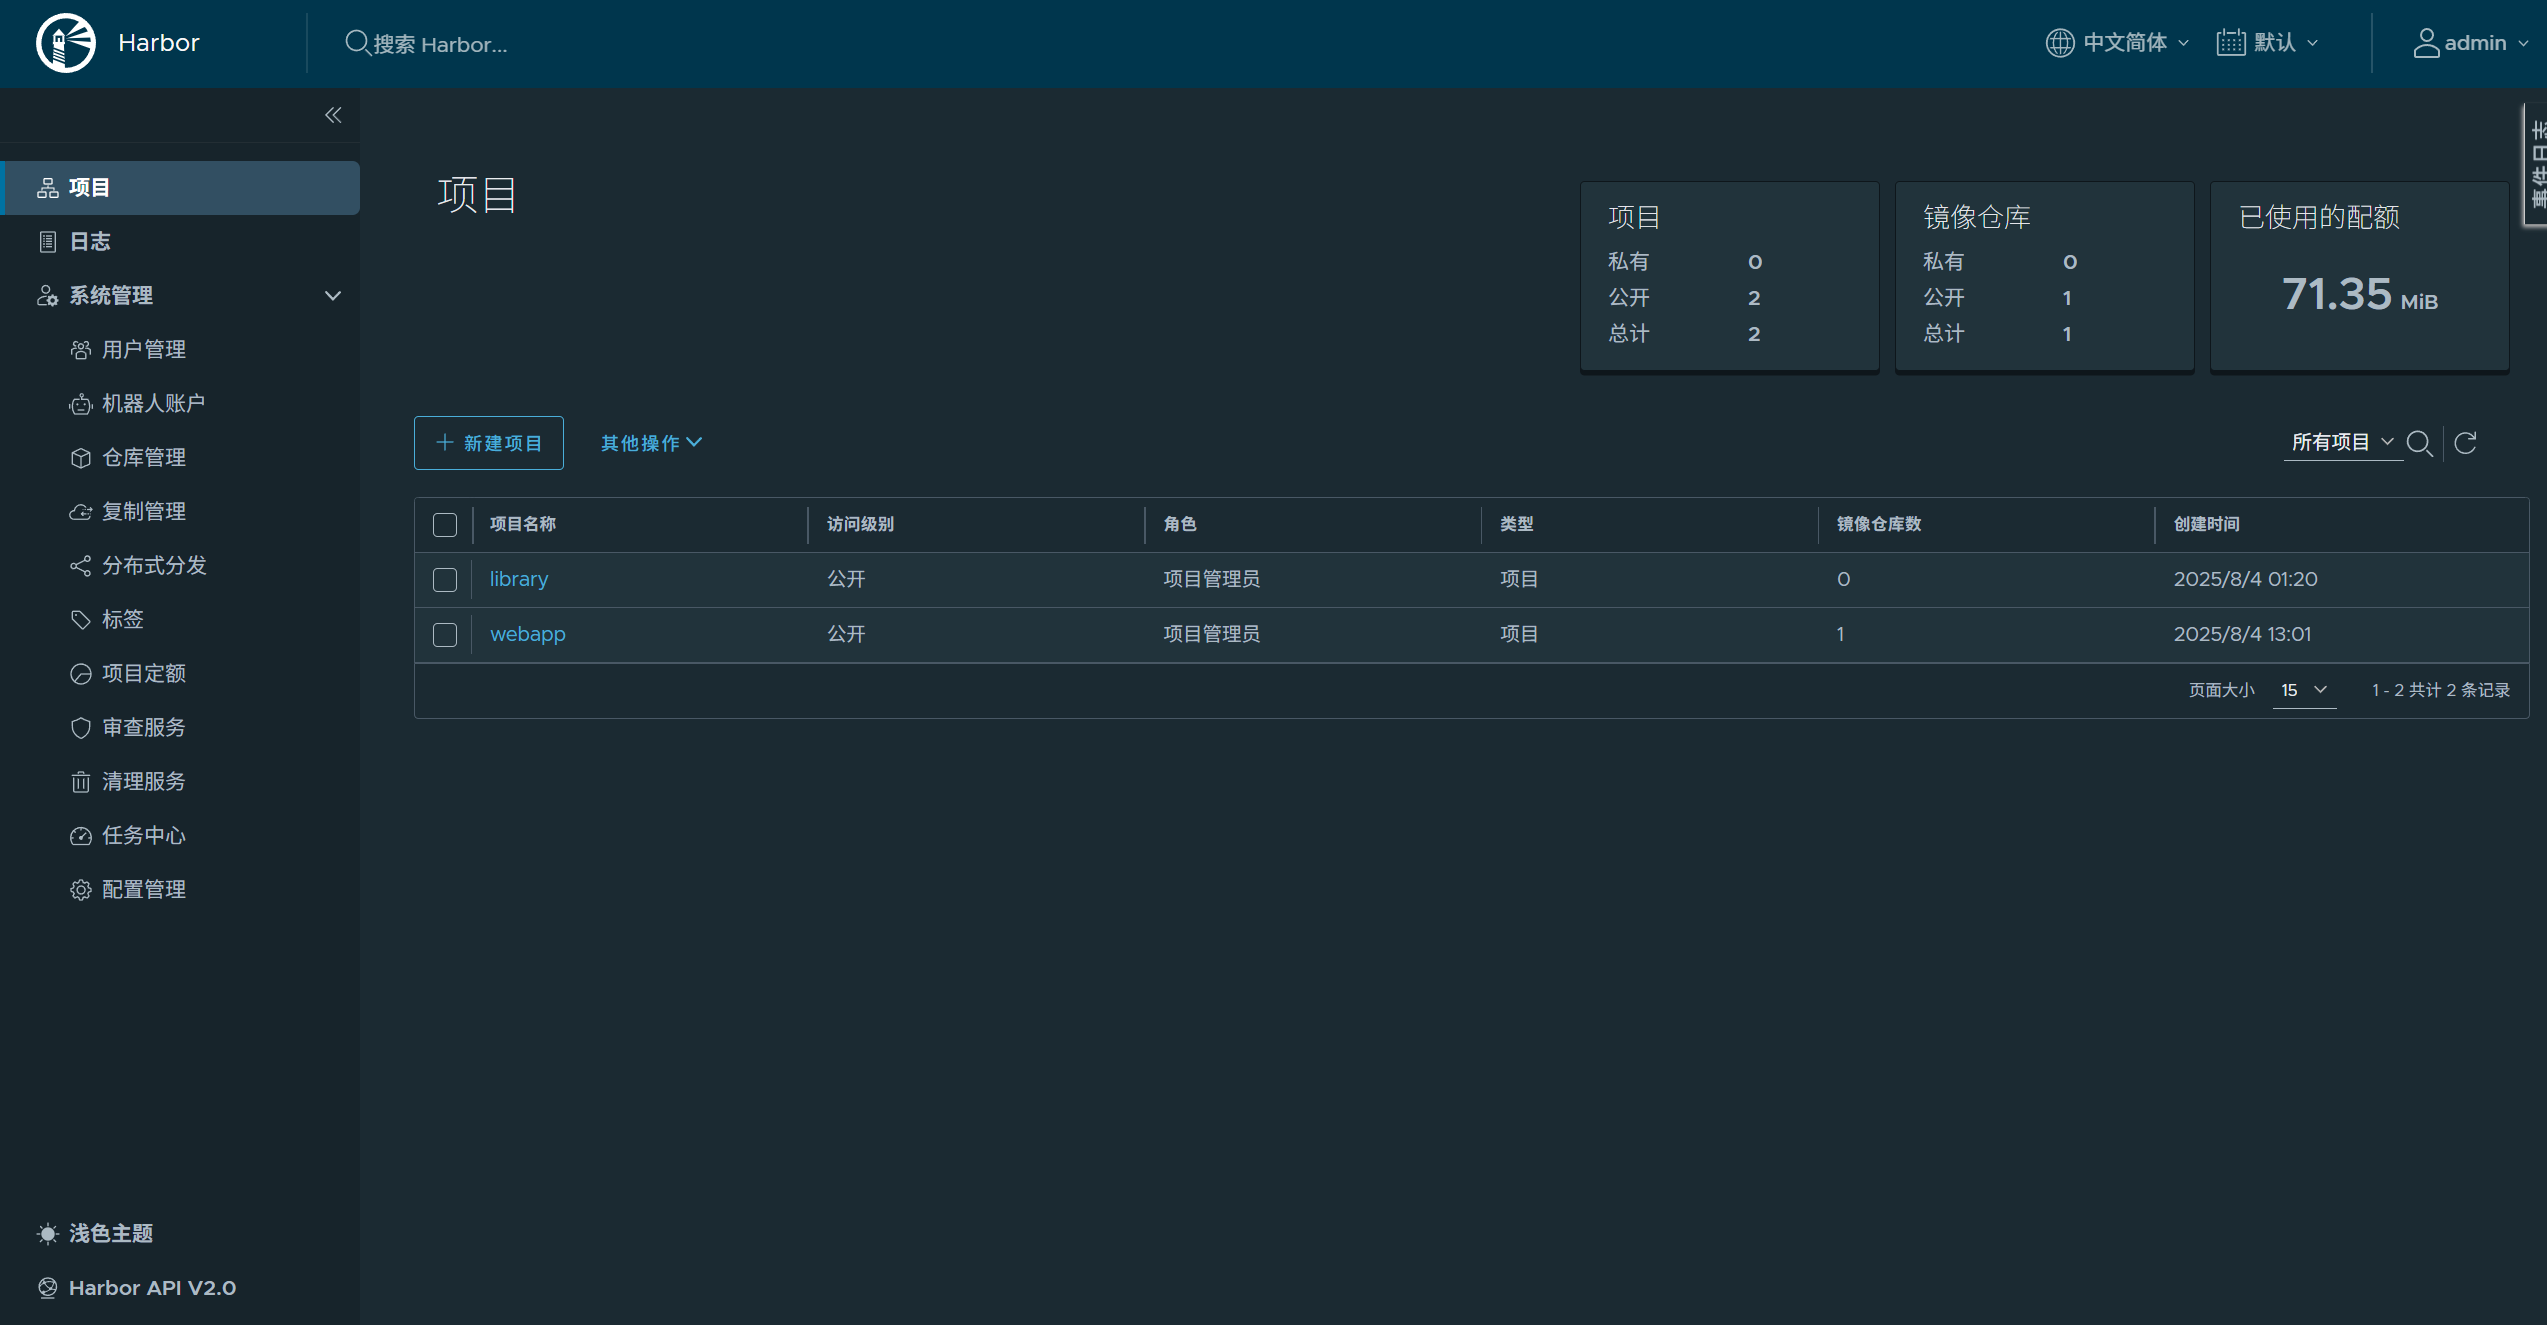Image resolution: width=2547 pixels, height=1325 pixels.
Task: Click the 配置管理 gear icon
Action: click(81, 890)
